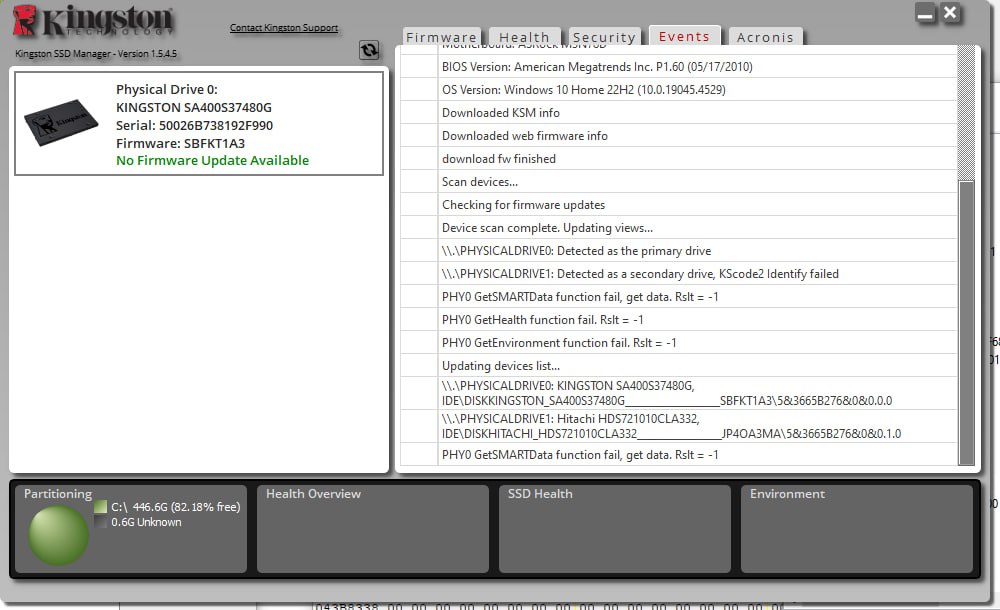Screen dimensions: 1000x610
Task: Close the Kingston SSD Manager window
Action: [x=950, y=13]
